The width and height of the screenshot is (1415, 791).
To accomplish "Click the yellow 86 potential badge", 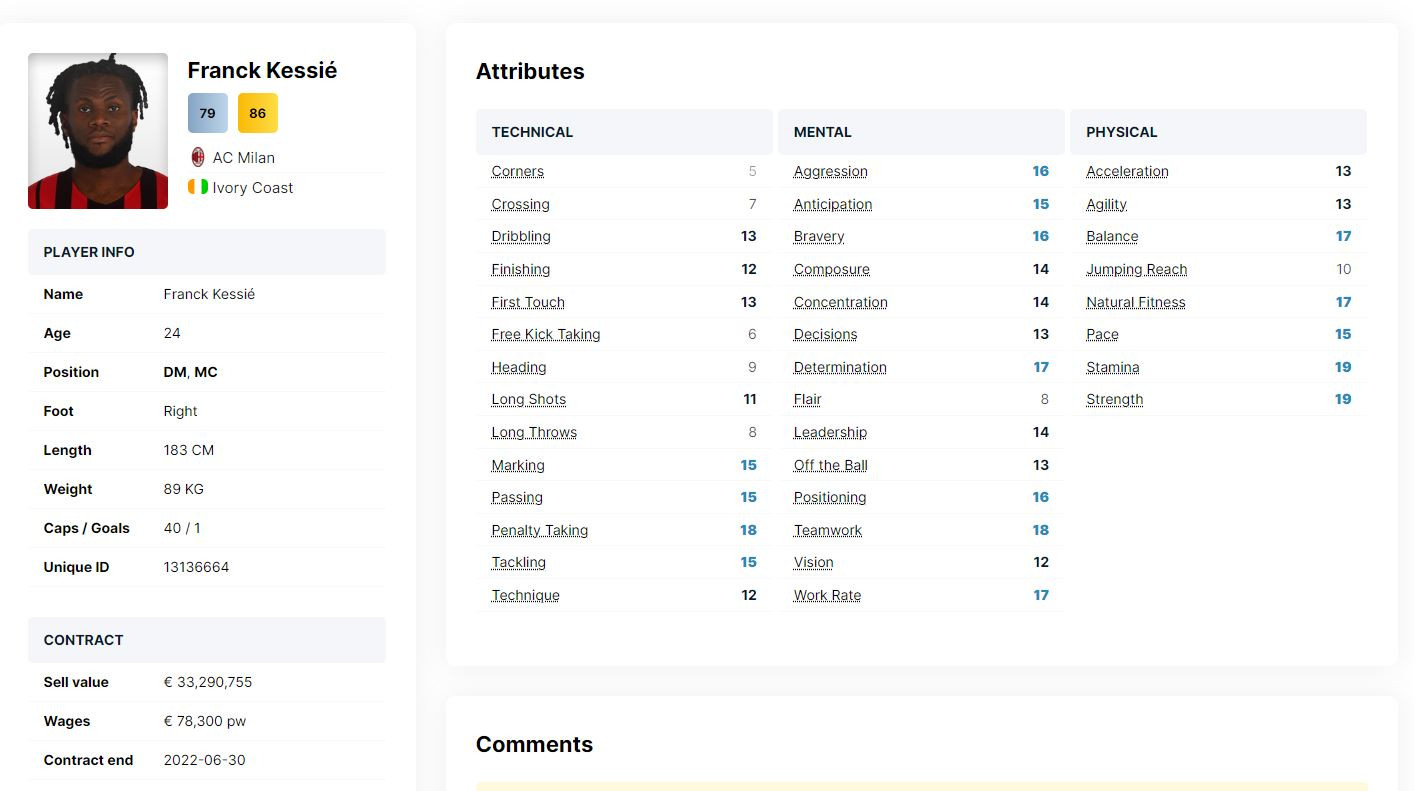I will 257,113.
